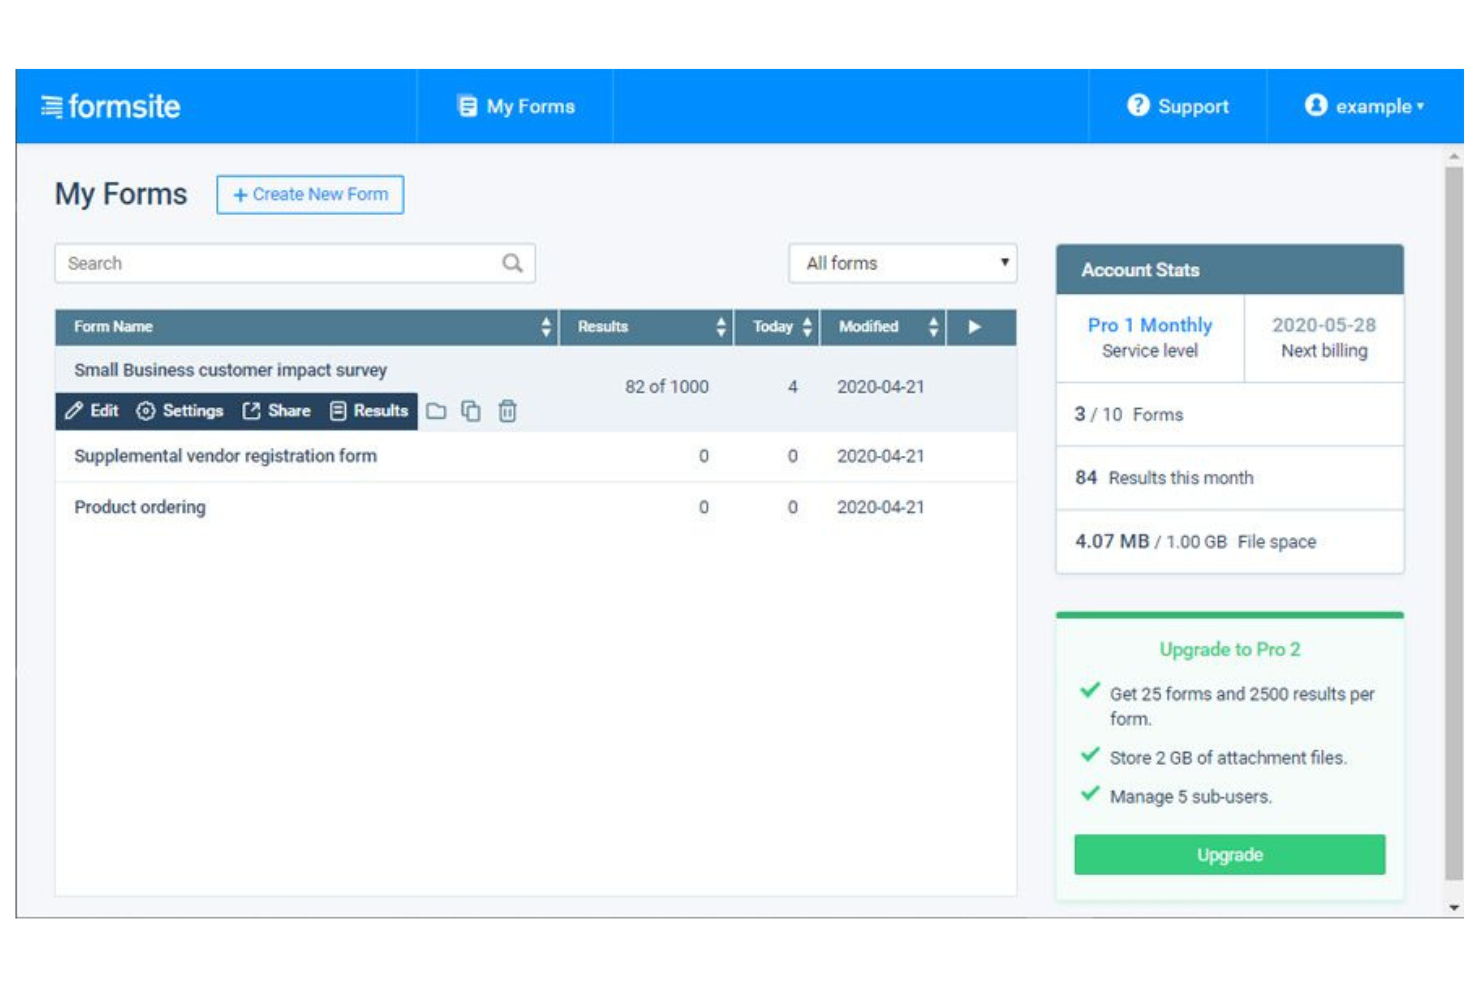
Task: Click the formsite logo
Action: (111, 106)
